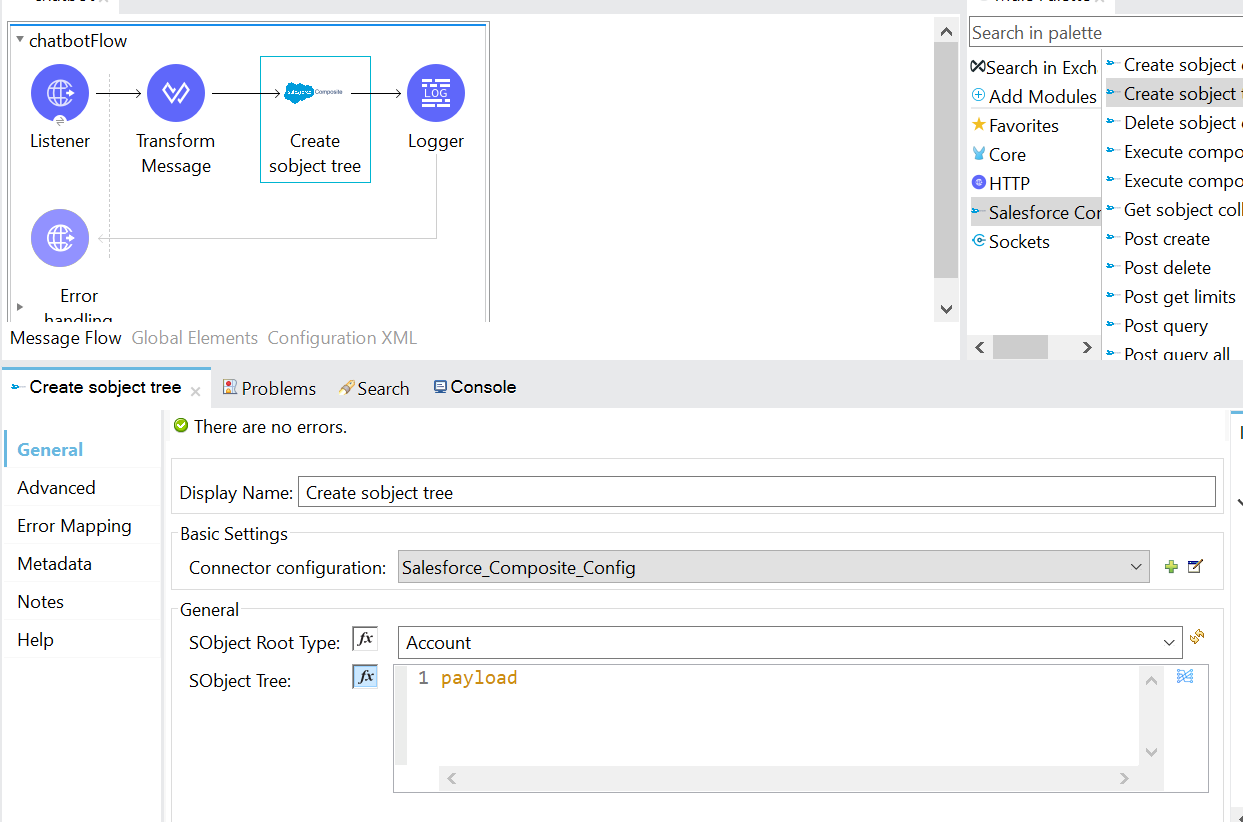Switch to the Configuration XML tab
The image size is (1243, 822).
pyautogui.click(x=342, y=338)
